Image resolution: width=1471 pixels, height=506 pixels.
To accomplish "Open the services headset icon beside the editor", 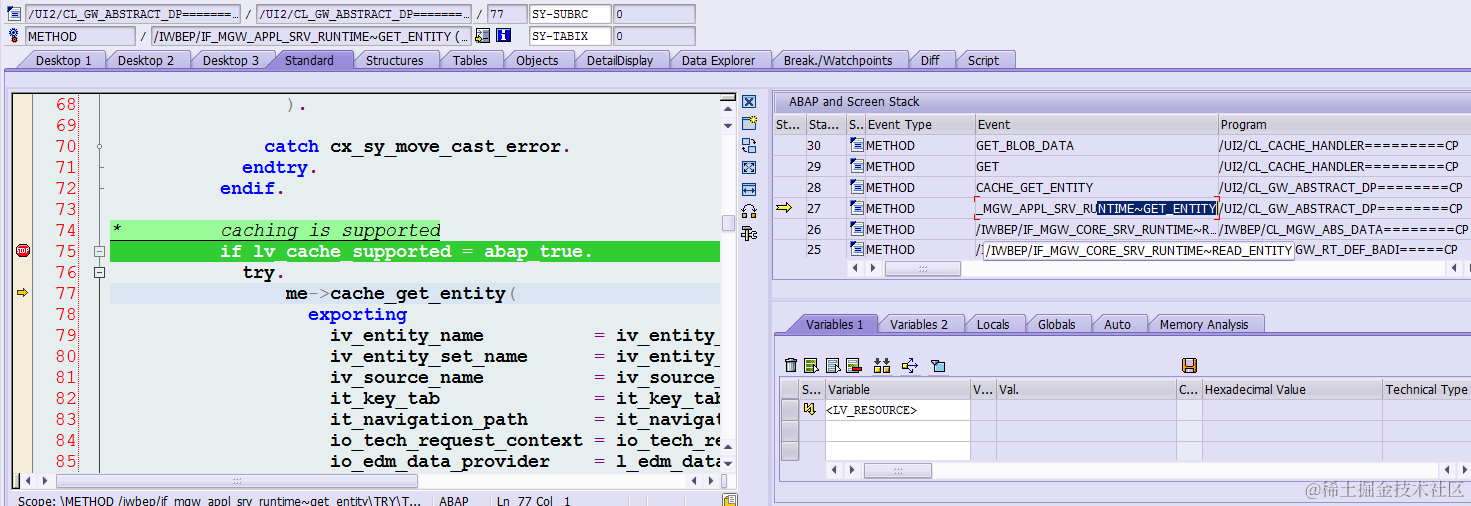I will tap(748, 211).
